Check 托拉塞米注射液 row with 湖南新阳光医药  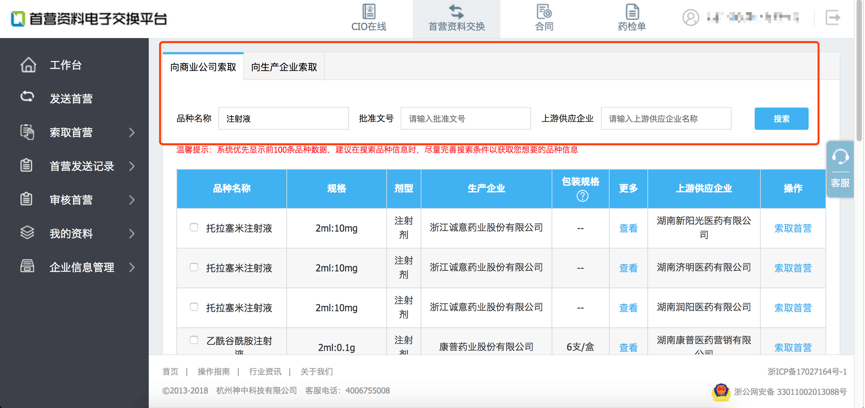(194, 227)
